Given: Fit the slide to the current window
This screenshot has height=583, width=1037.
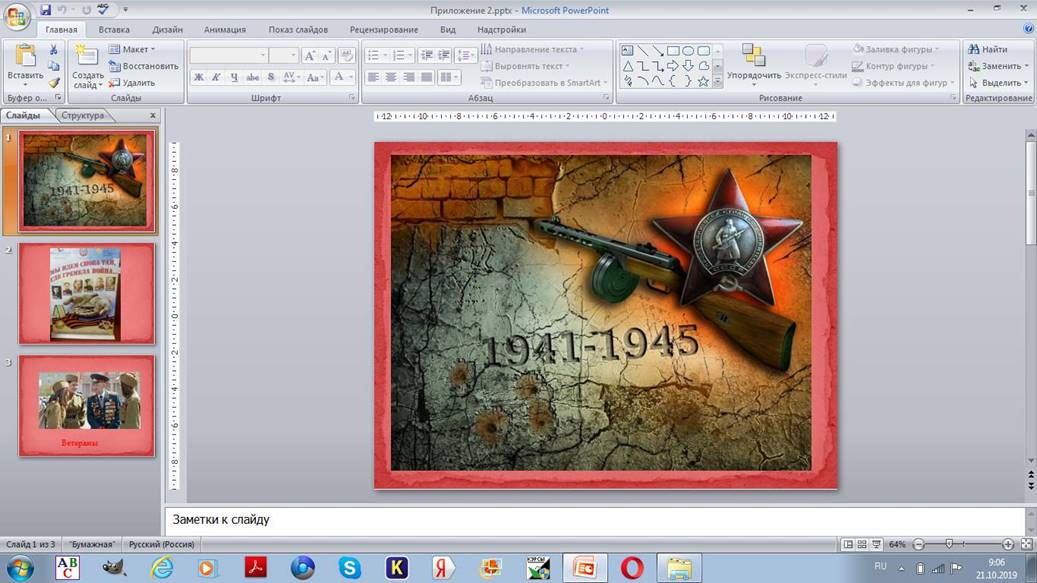Looking at the screenshot, I should coord(1026,545).
